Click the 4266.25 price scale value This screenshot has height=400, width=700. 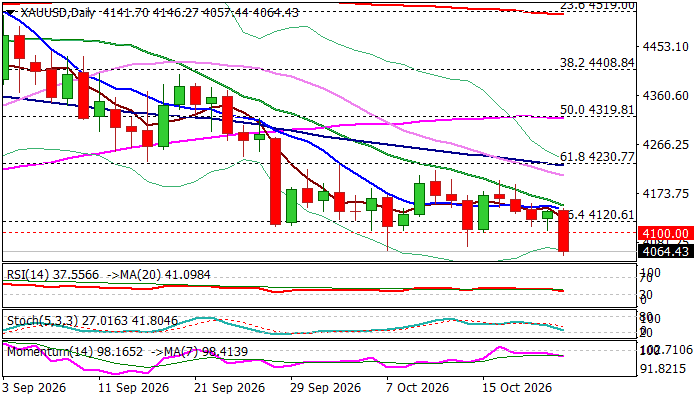[x=666, y=145]
